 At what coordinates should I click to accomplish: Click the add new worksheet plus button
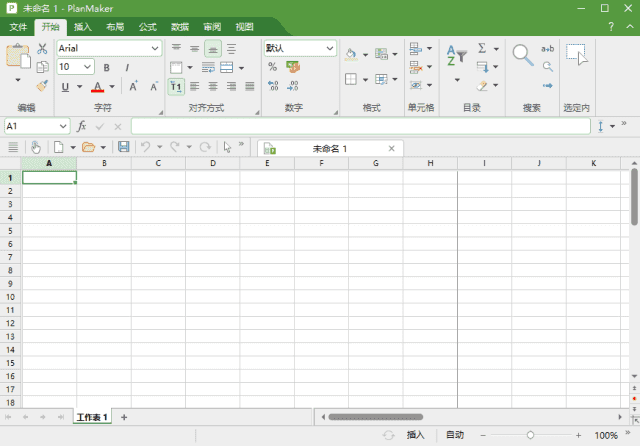[x=124, y=417]
